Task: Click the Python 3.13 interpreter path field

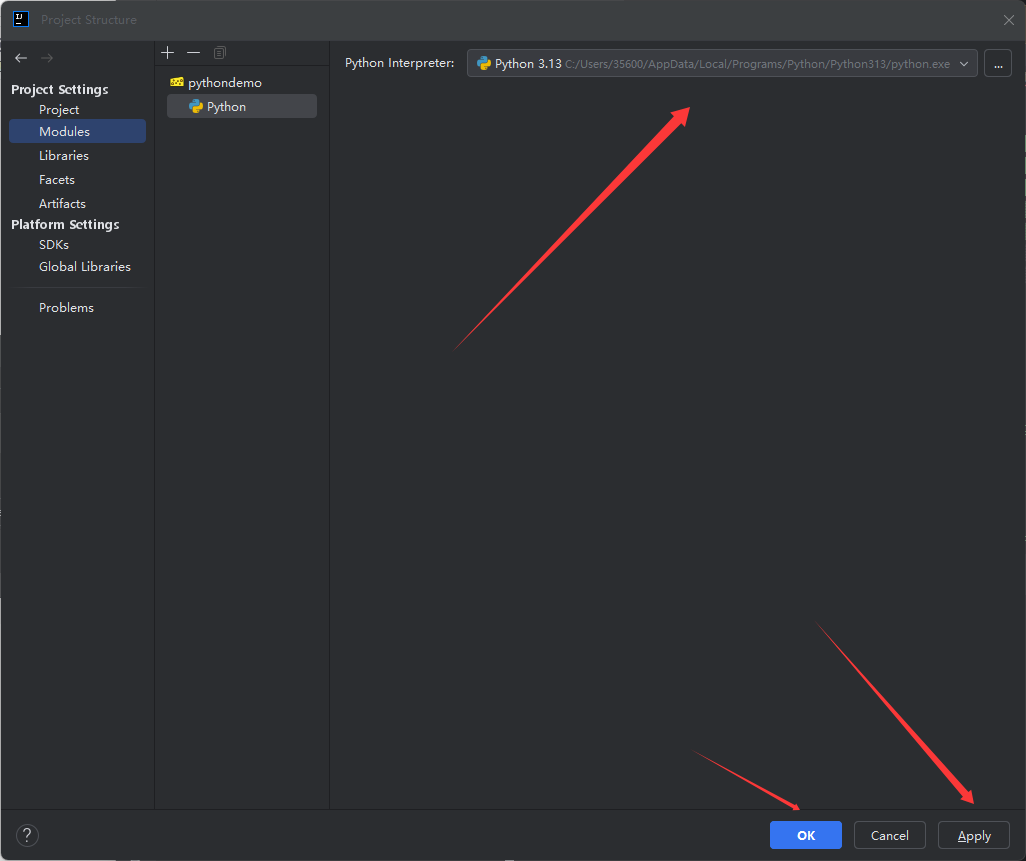Action: pyautogui.click(x=722, y=63)
